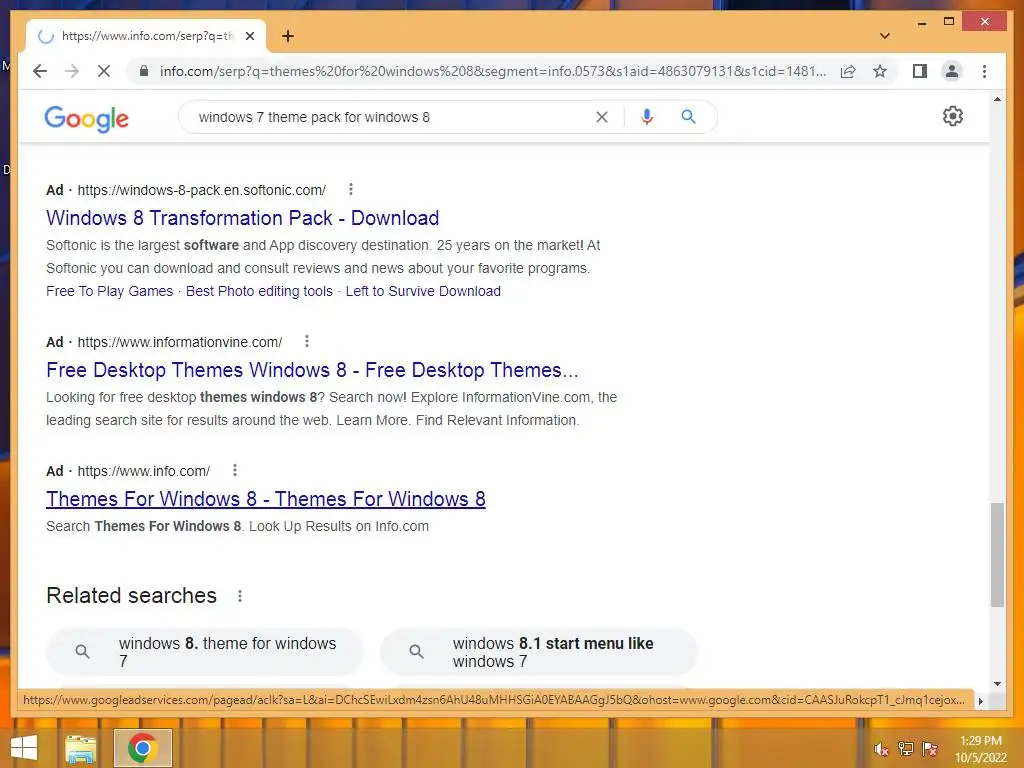Open the tab search chevron
This screenshot has width=1024, height=768.
pos(885,36)
